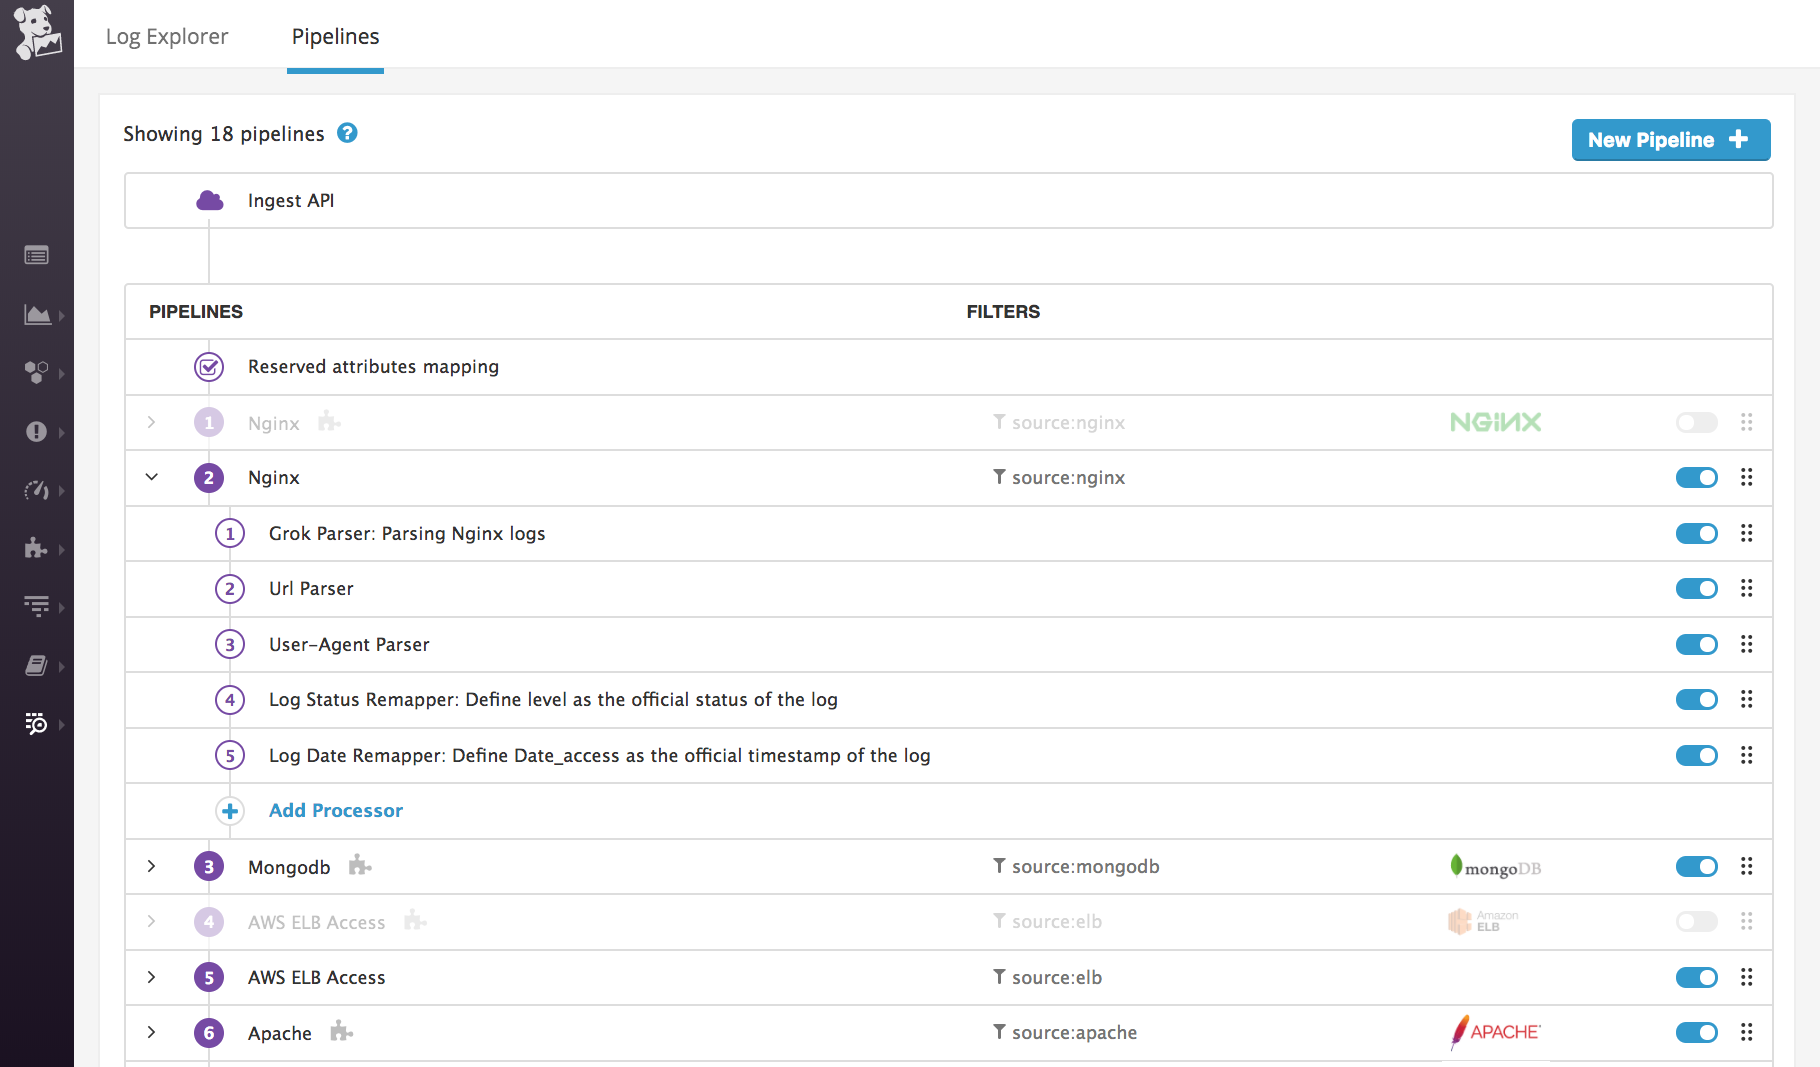
Task: Click the Datadog logo in the sidebar
Action: pyautogui.click(x=37, y=33)
